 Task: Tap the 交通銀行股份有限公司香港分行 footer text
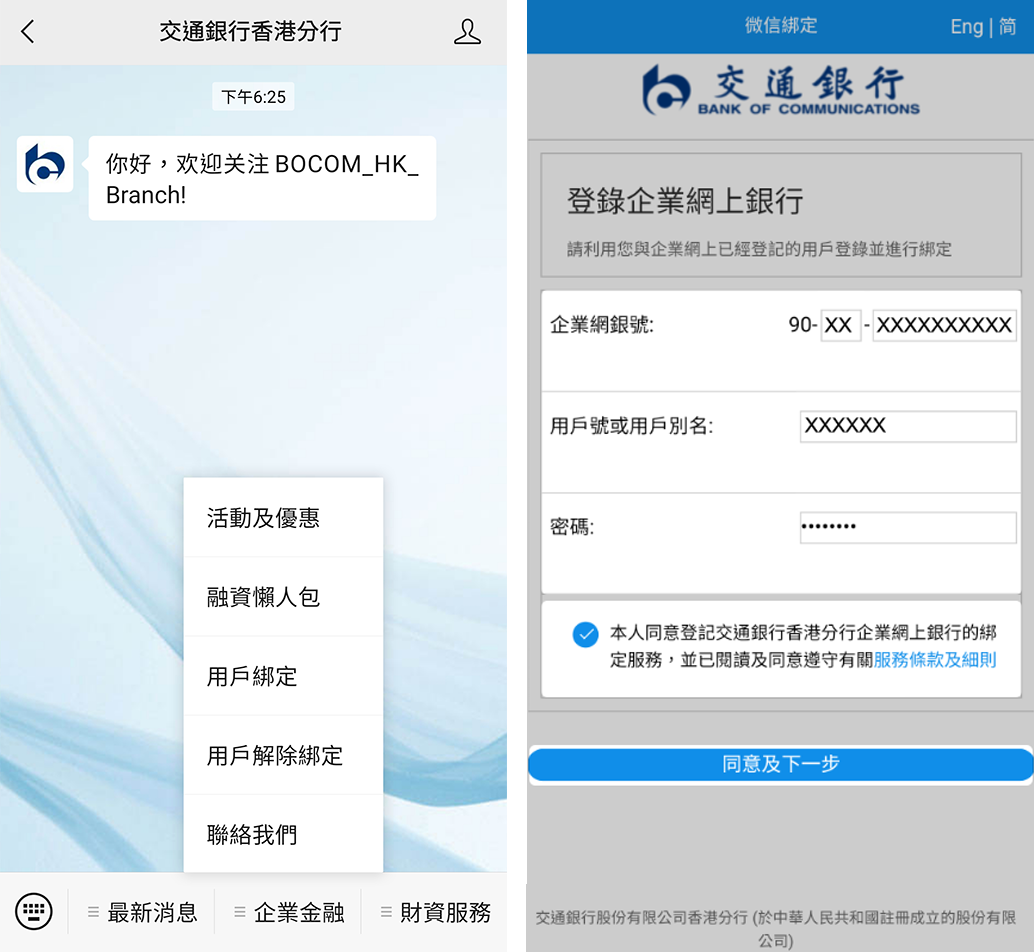click(x=776, y=928)
